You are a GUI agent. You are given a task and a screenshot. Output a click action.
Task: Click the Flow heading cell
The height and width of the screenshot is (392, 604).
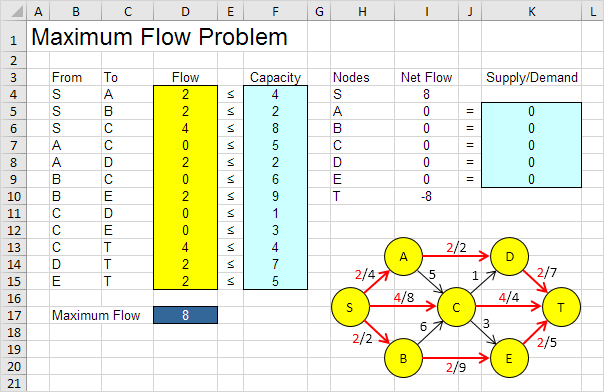tap(185, 77)
